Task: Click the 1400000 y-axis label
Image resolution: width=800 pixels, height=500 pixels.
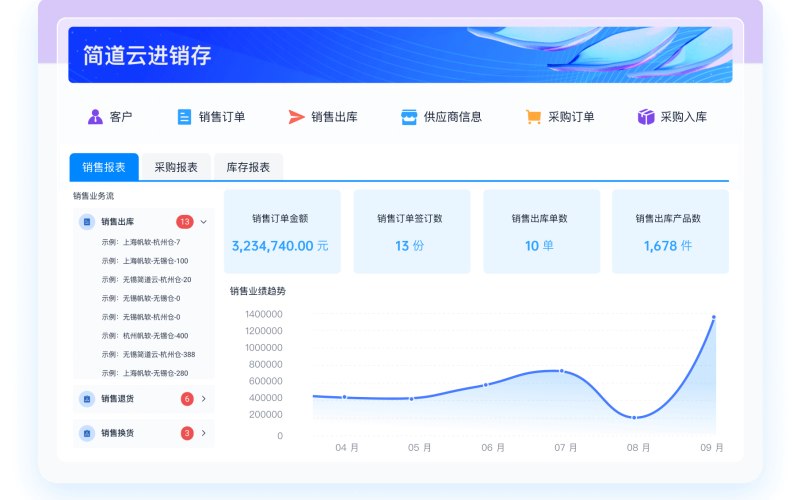Action: [x=264, y=314]
